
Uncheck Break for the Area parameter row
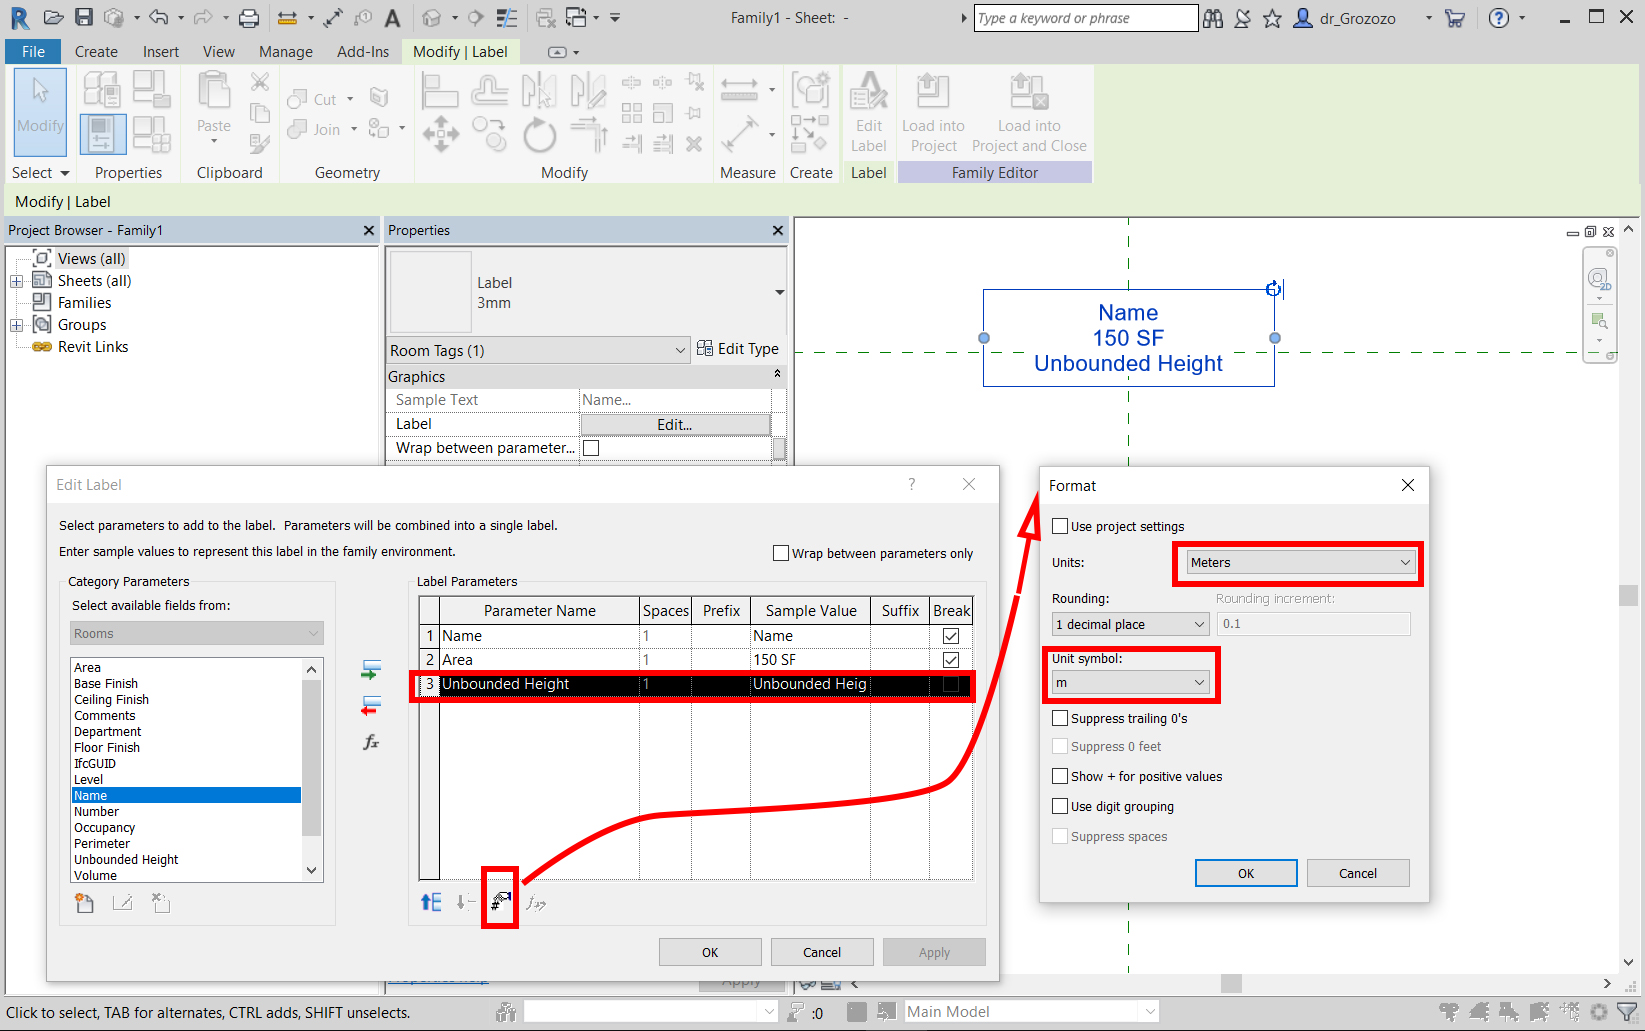[x=950, y=659]
